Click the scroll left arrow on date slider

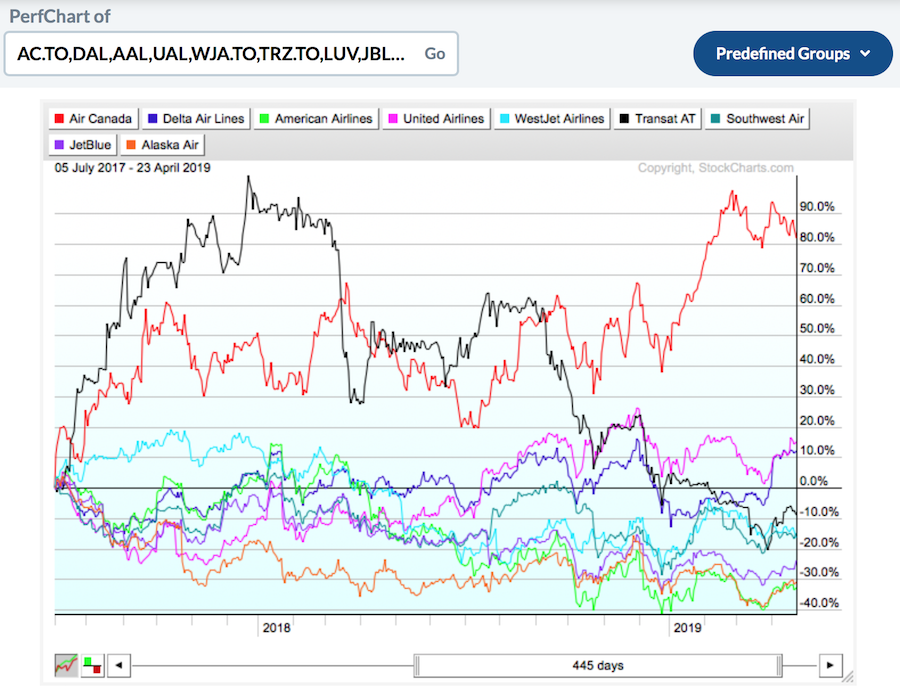tap(119, 664)
